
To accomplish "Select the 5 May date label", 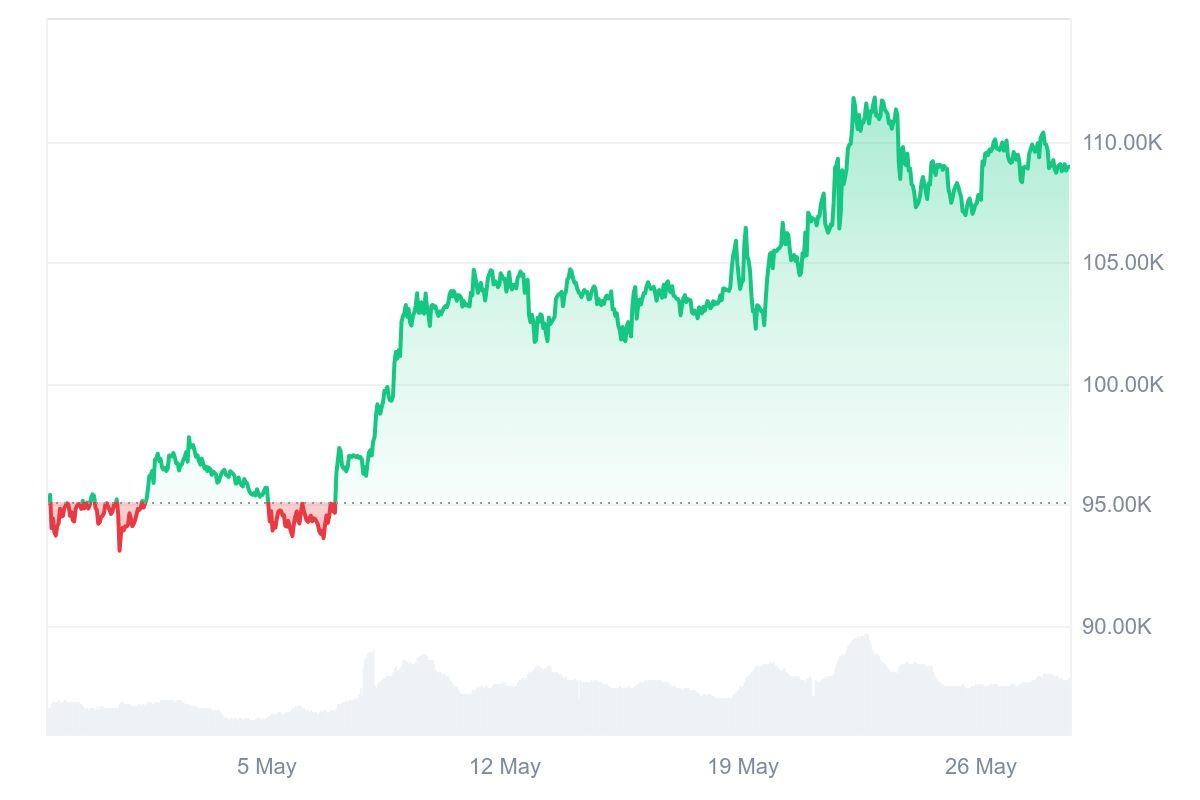I will 266,767.
